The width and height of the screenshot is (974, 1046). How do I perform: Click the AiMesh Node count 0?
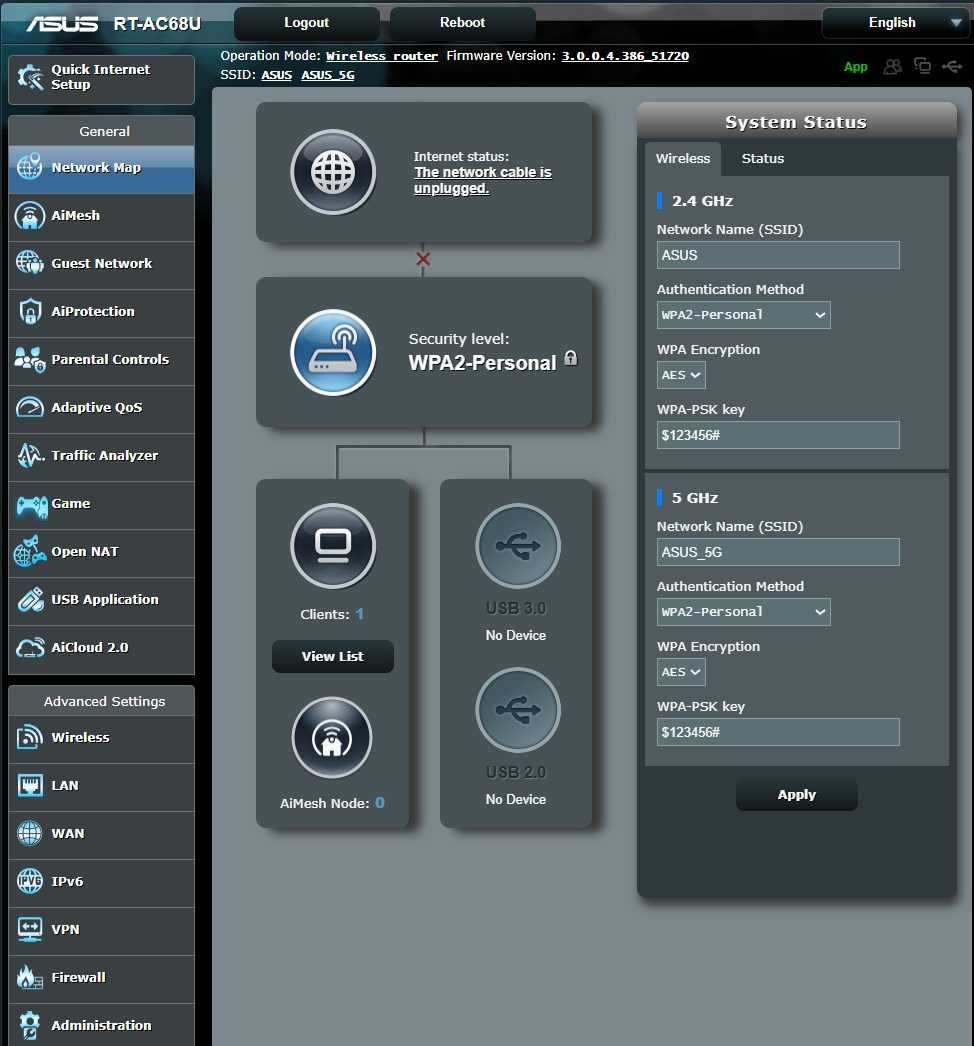380,803
